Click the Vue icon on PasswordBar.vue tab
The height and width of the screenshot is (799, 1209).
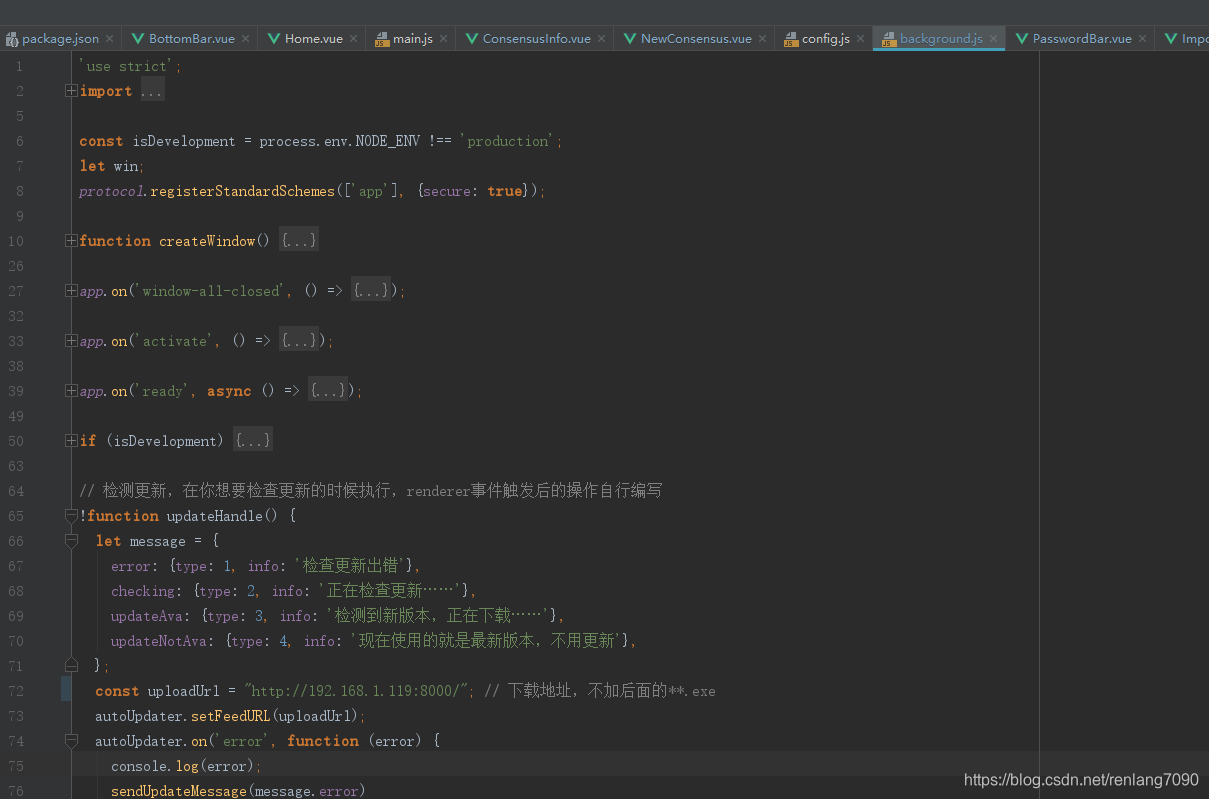[1021, 39]
